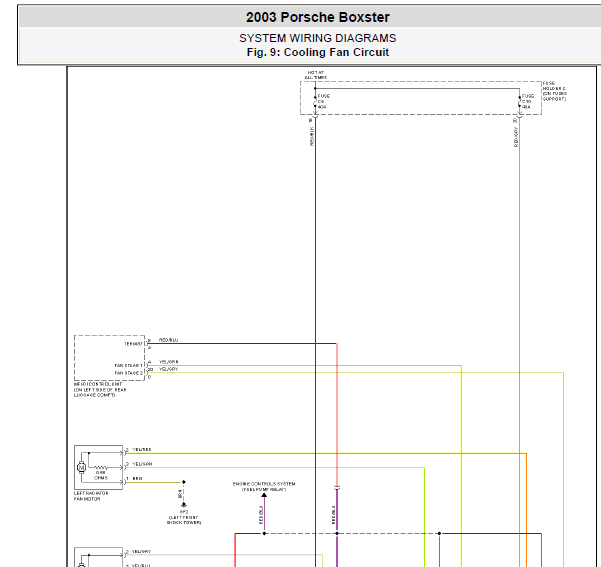
Task: Click the 'SYSTEM WIRING DIAGRAMS' heading
Action: pyautogui.click(x=318, y=38)
